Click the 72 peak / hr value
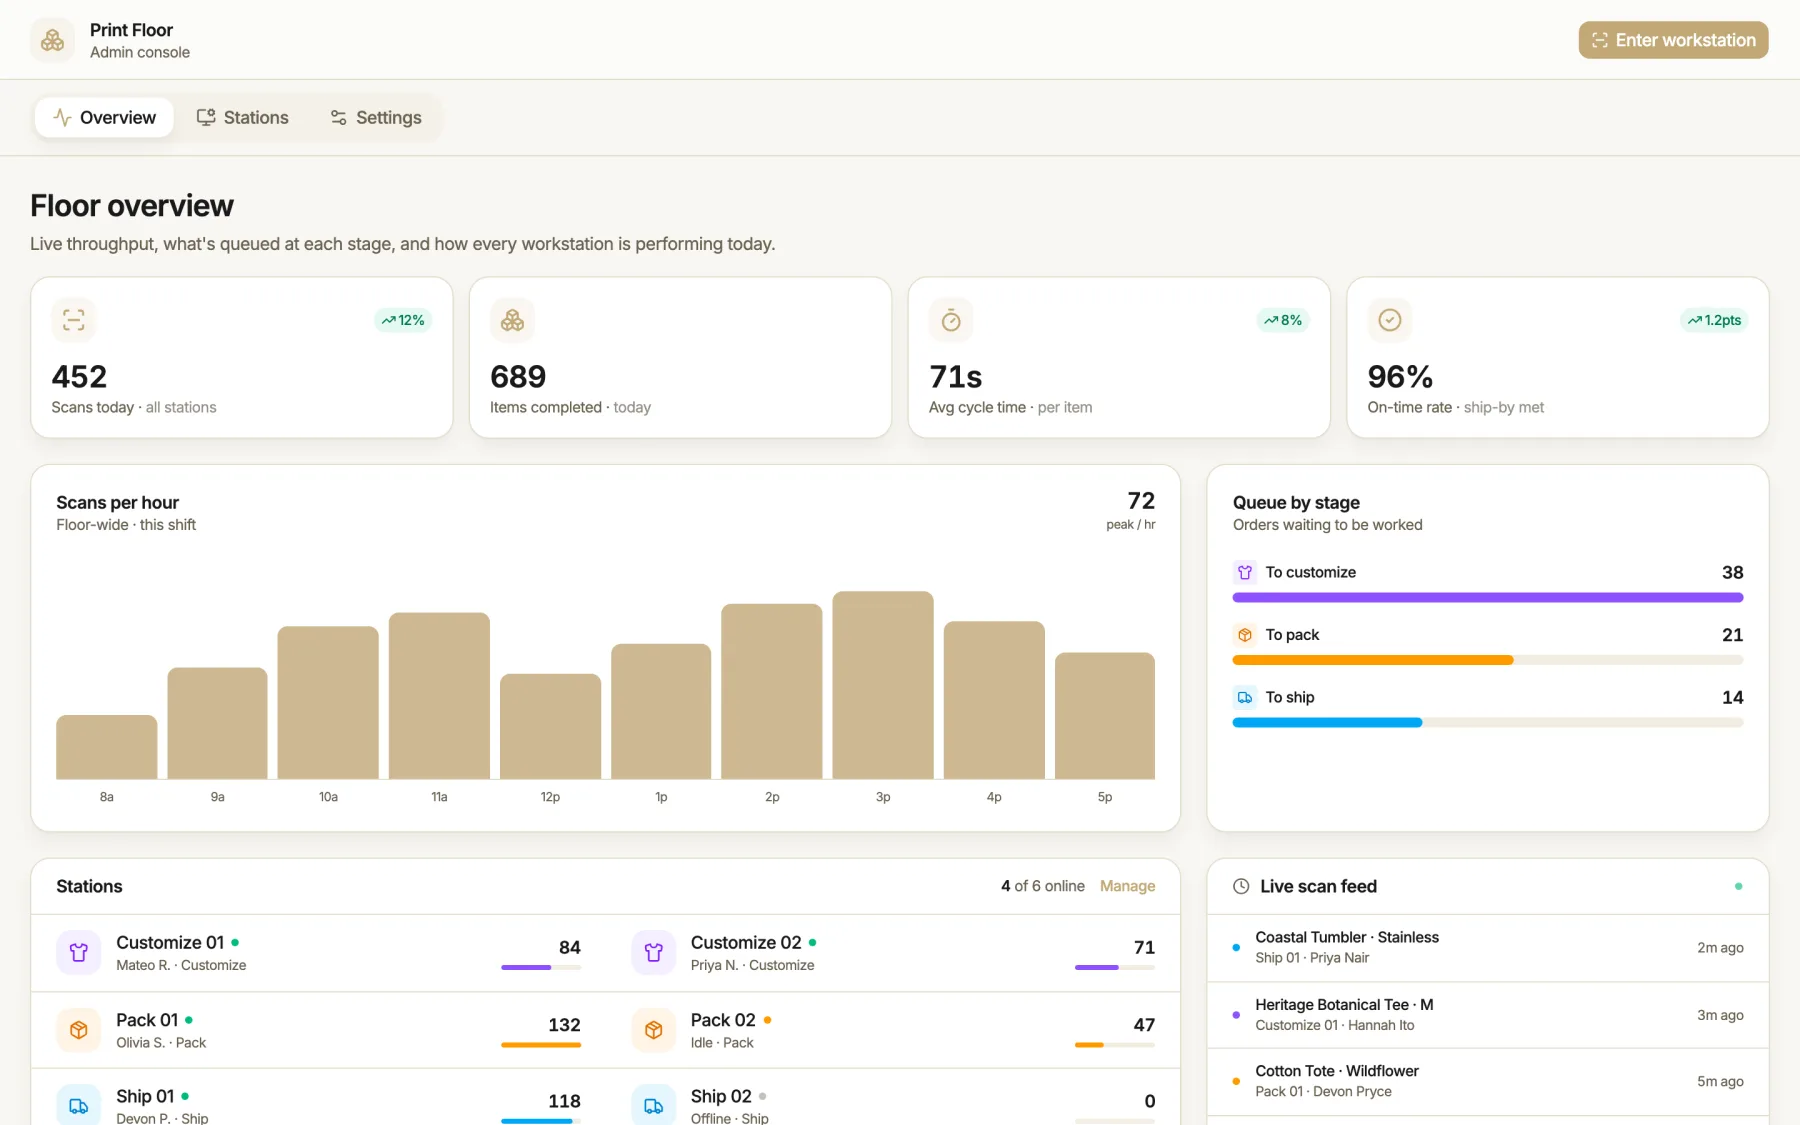This screenshot has height=1125, width=1800. (x=1141, y=501)
